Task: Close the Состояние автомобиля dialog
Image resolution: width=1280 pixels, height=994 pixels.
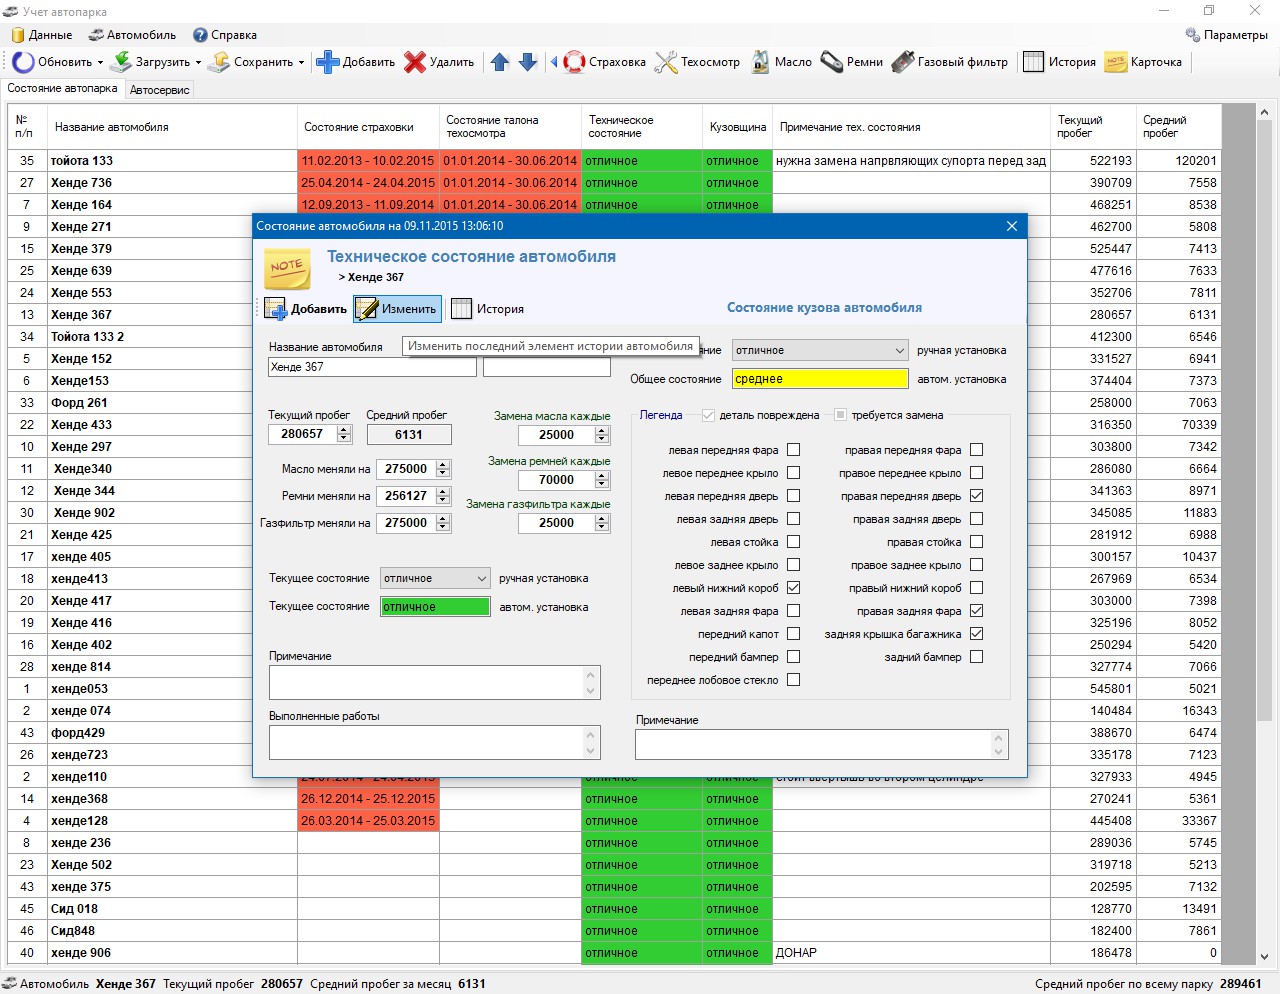Action: [1011, 226]
